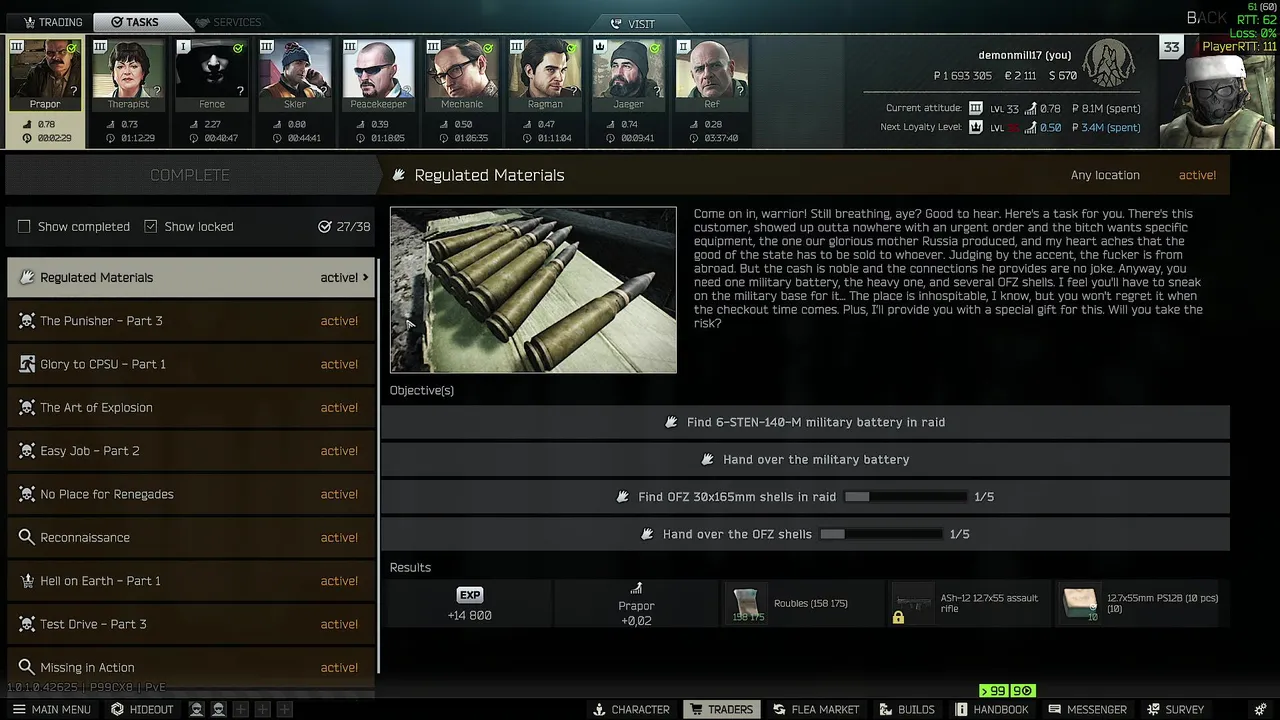Click the Next Loyalty Level line
This screenshot has width=1280, height=720.
coord(1010,128)
